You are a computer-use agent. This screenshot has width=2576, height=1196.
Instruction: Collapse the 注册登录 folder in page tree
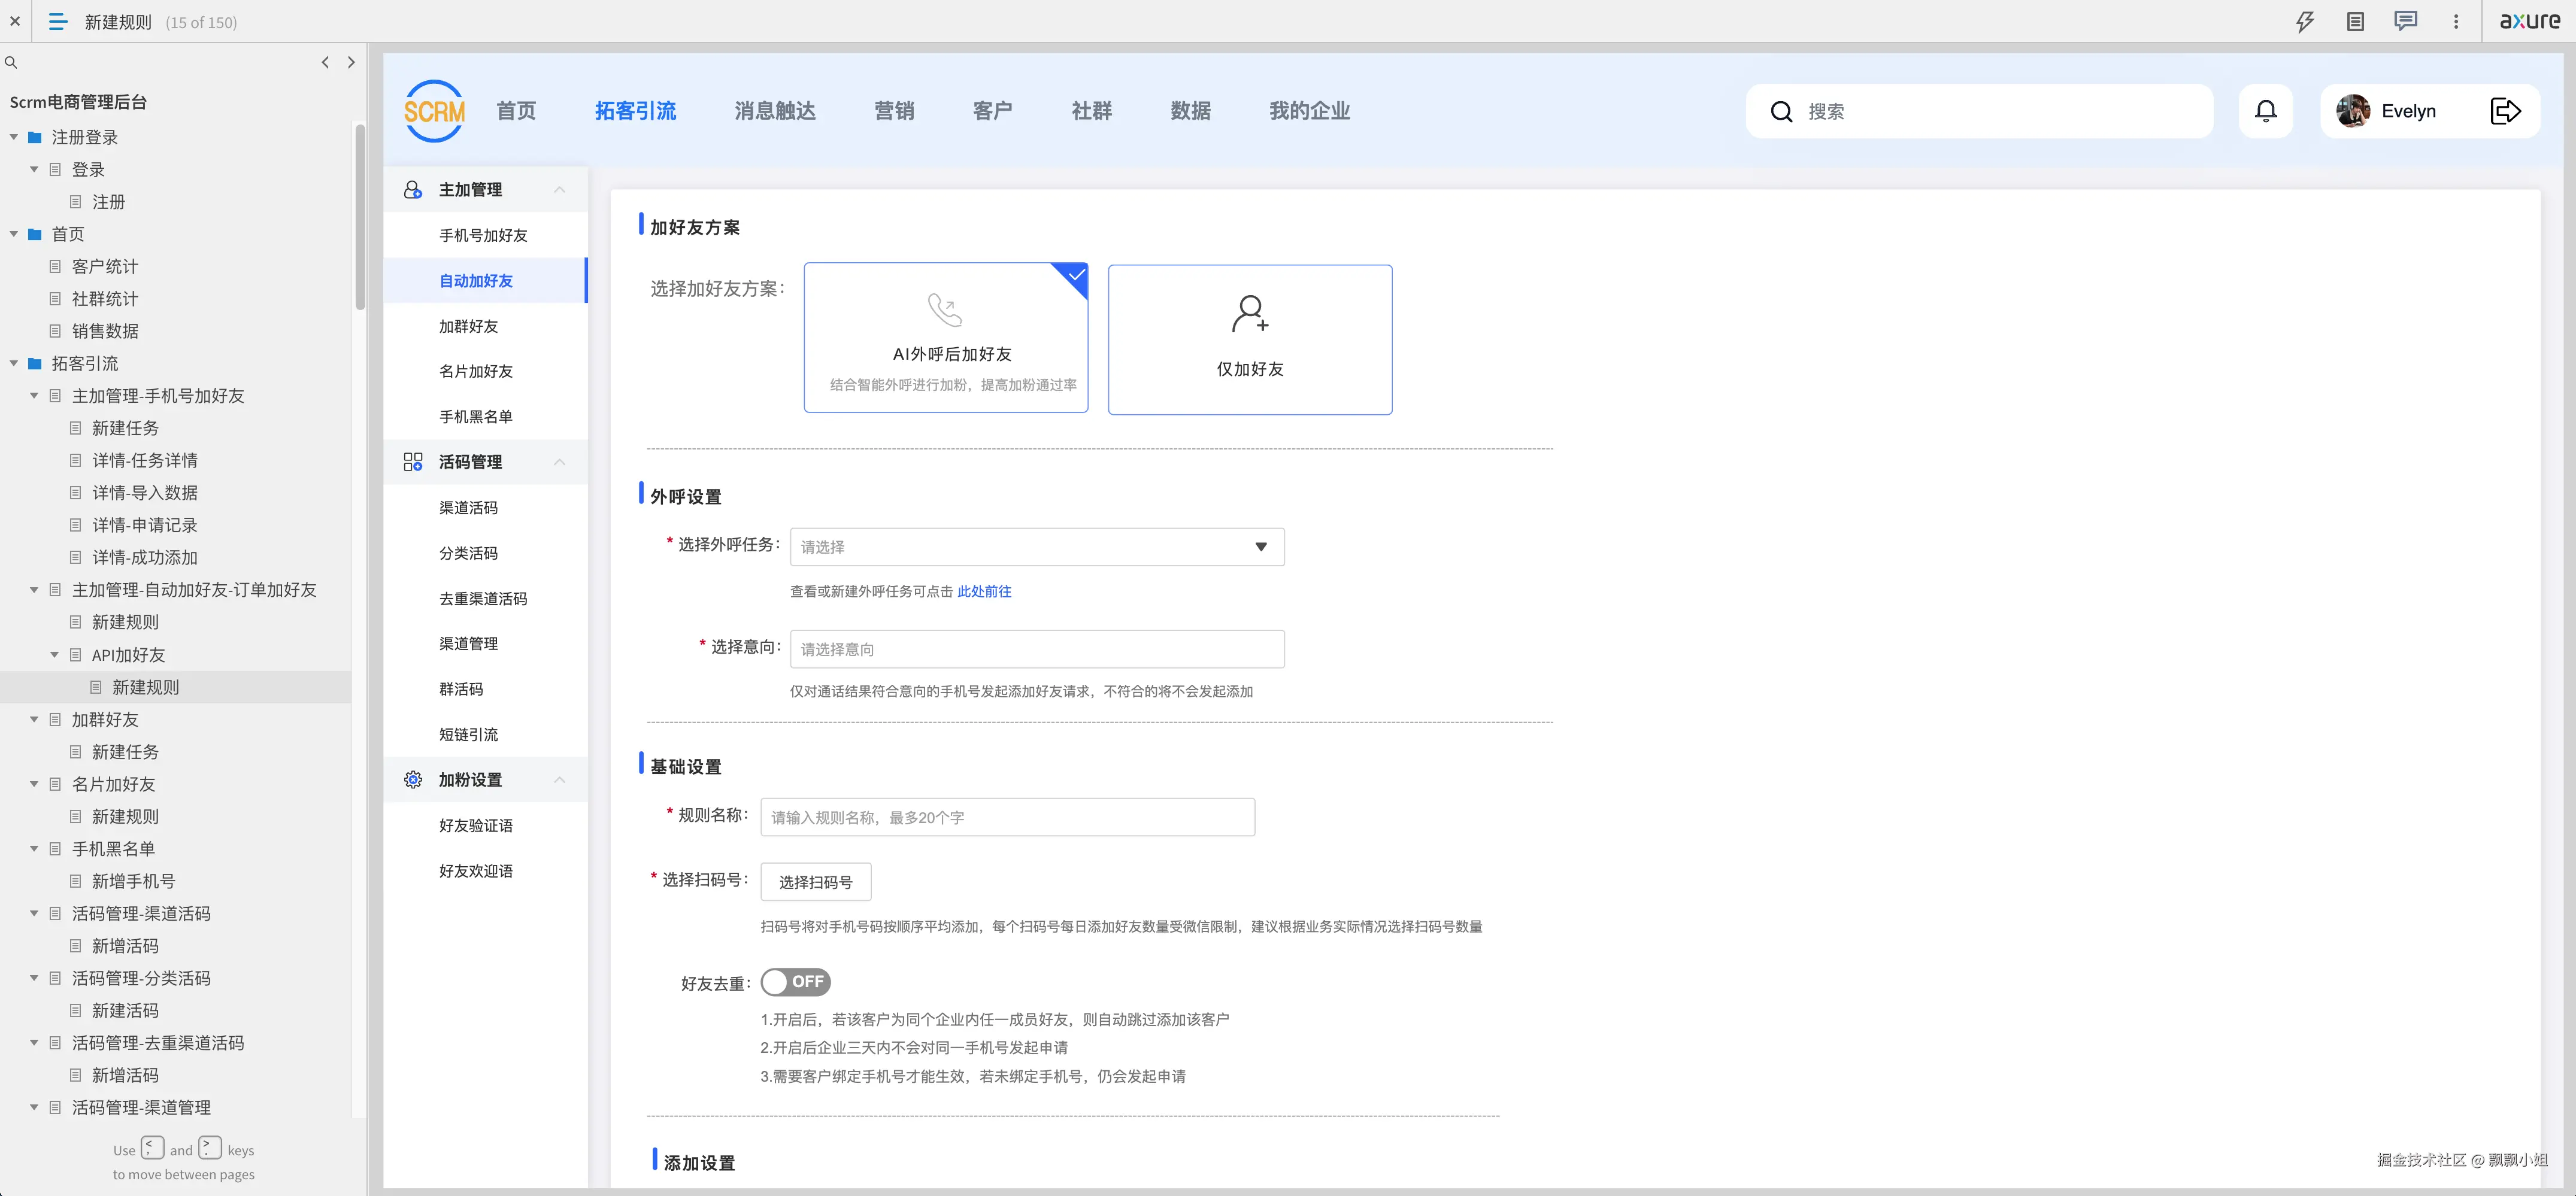pos(13,137)
